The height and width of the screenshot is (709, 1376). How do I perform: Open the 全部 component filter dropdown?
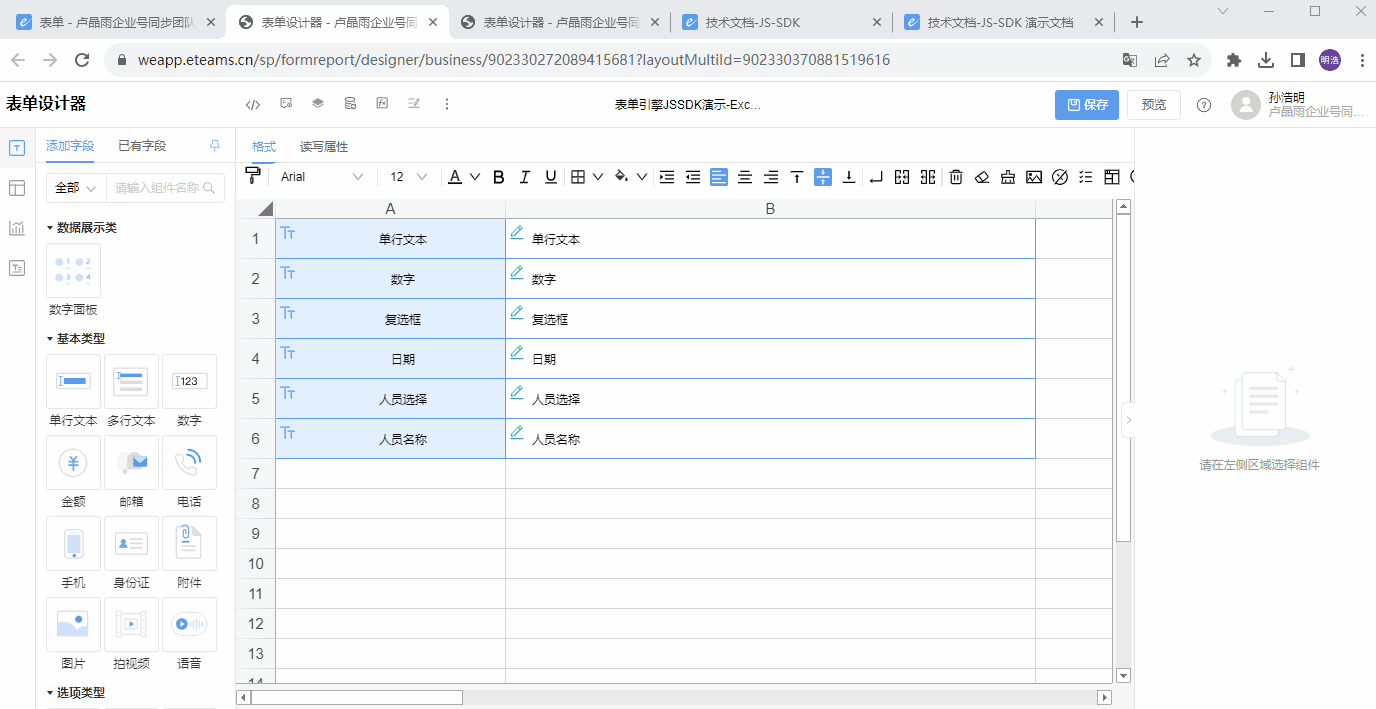(74, 187)
